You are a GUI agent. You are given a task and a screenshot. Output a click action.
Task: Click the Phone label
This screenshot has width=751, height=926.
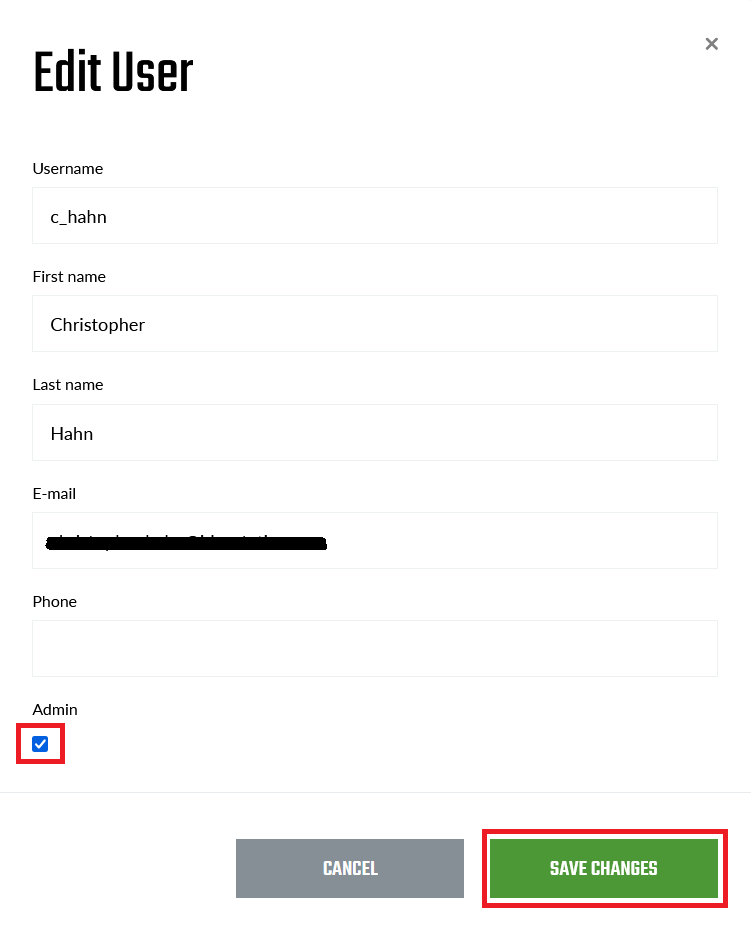click(x=55, y=602)
